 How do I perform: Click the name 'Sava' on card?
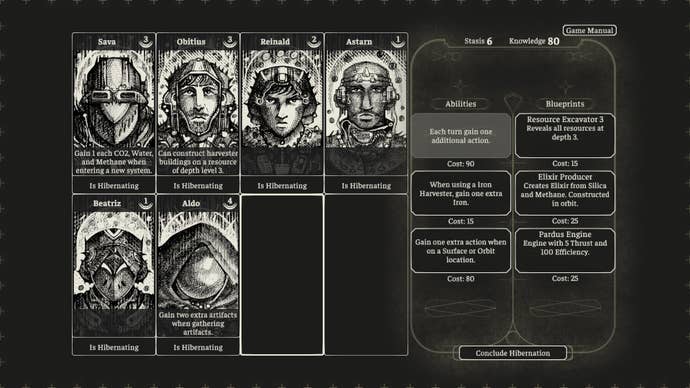[x=106, y=42]
